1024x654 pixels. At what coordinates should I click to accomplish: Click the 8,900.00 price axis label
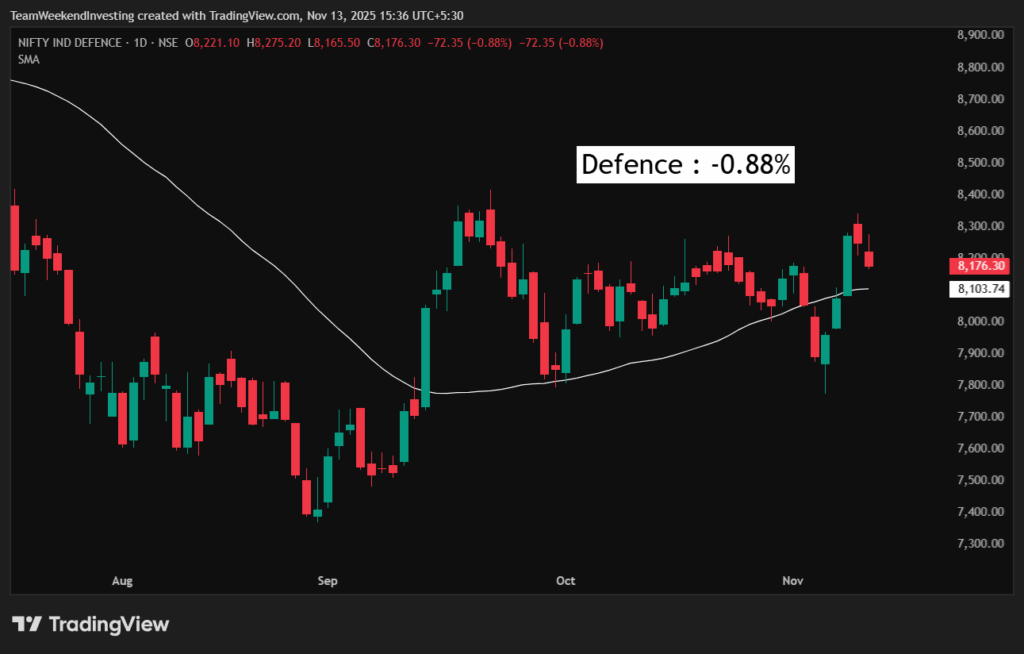pyautogui.click(x=980, y=35)
